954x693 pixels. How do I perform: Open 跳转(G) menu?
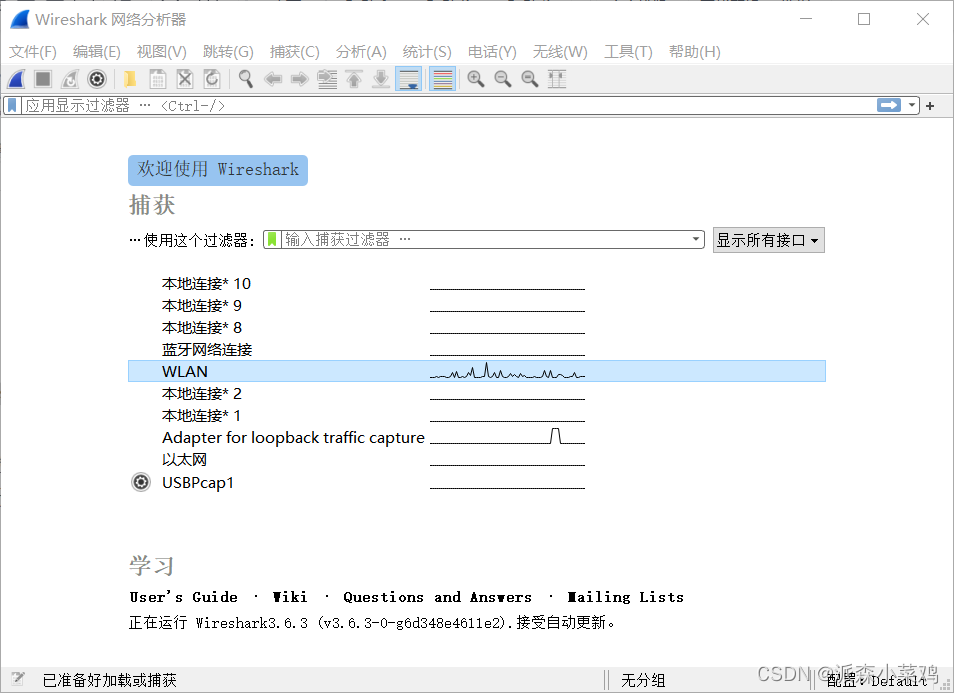click(228, 52)
